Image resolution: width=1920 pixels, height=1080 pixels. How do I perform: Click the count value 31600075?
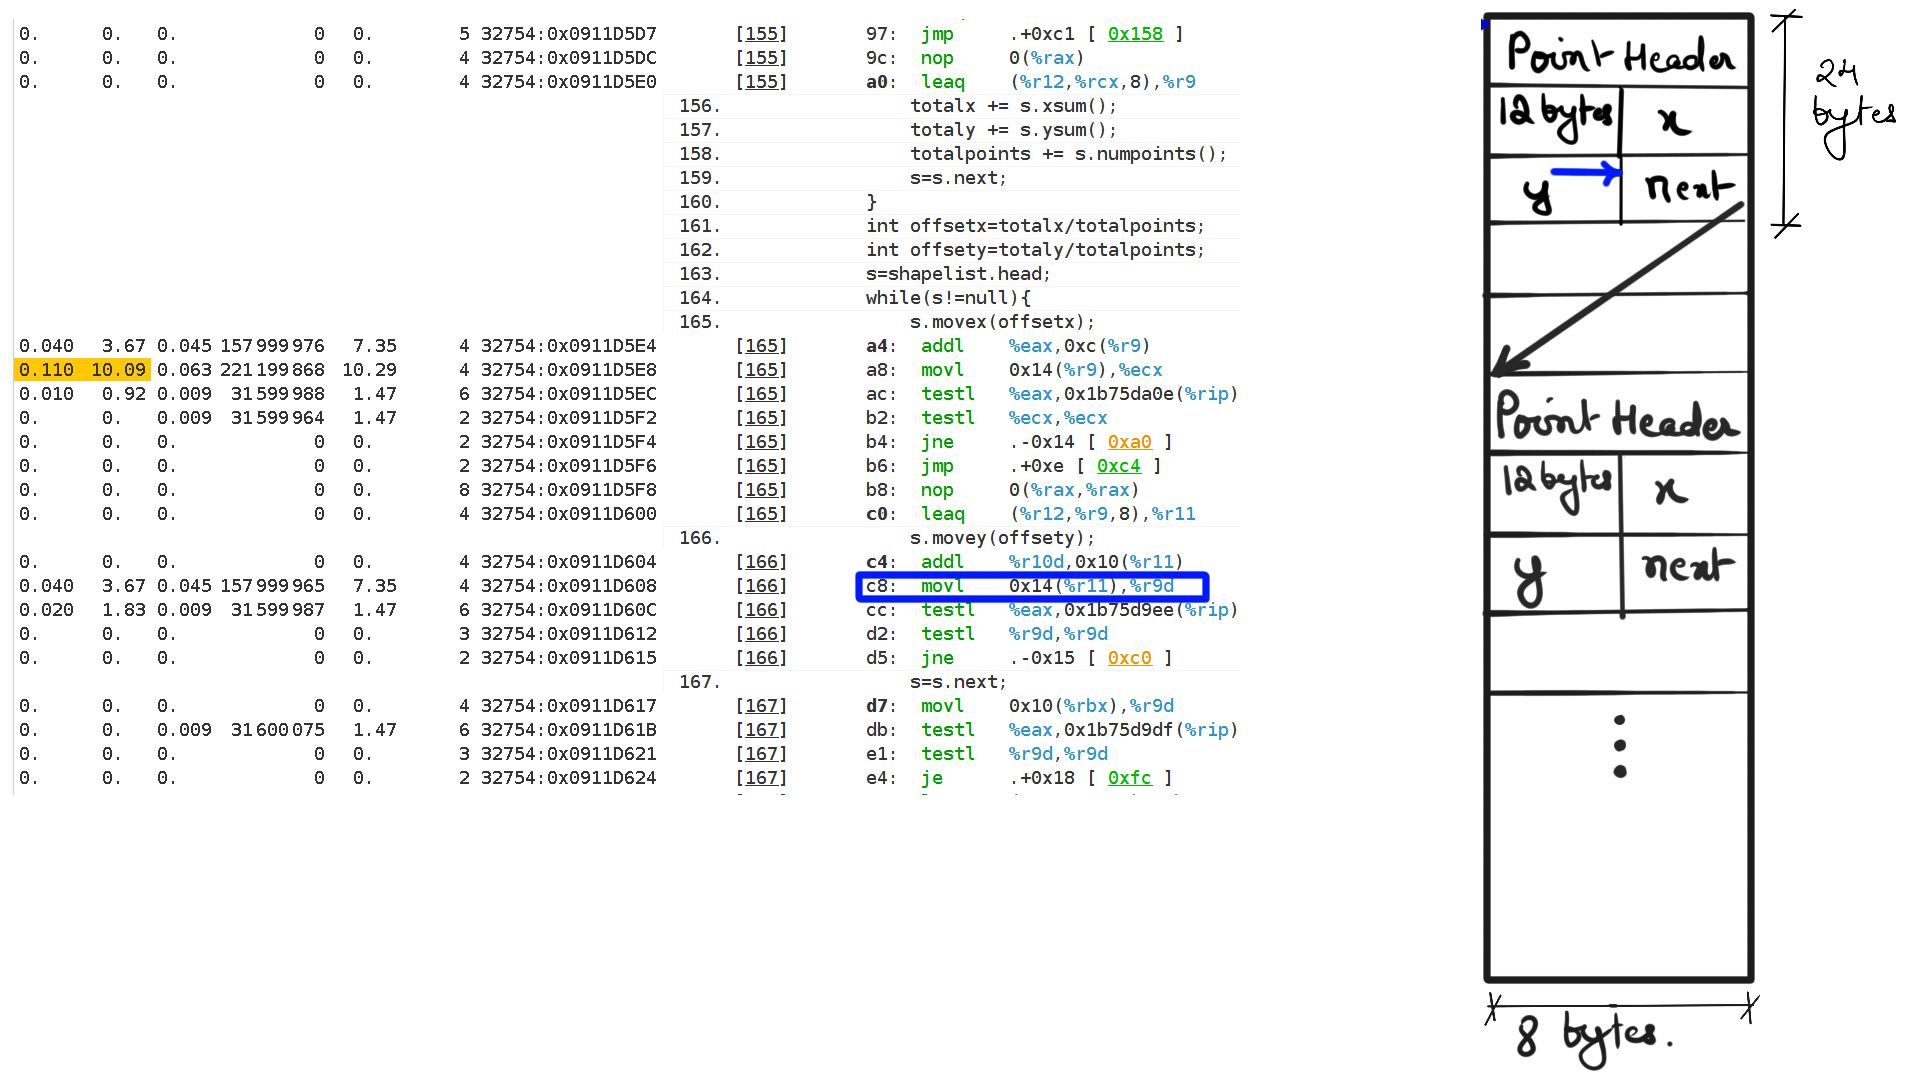click(x=278, y=730)
